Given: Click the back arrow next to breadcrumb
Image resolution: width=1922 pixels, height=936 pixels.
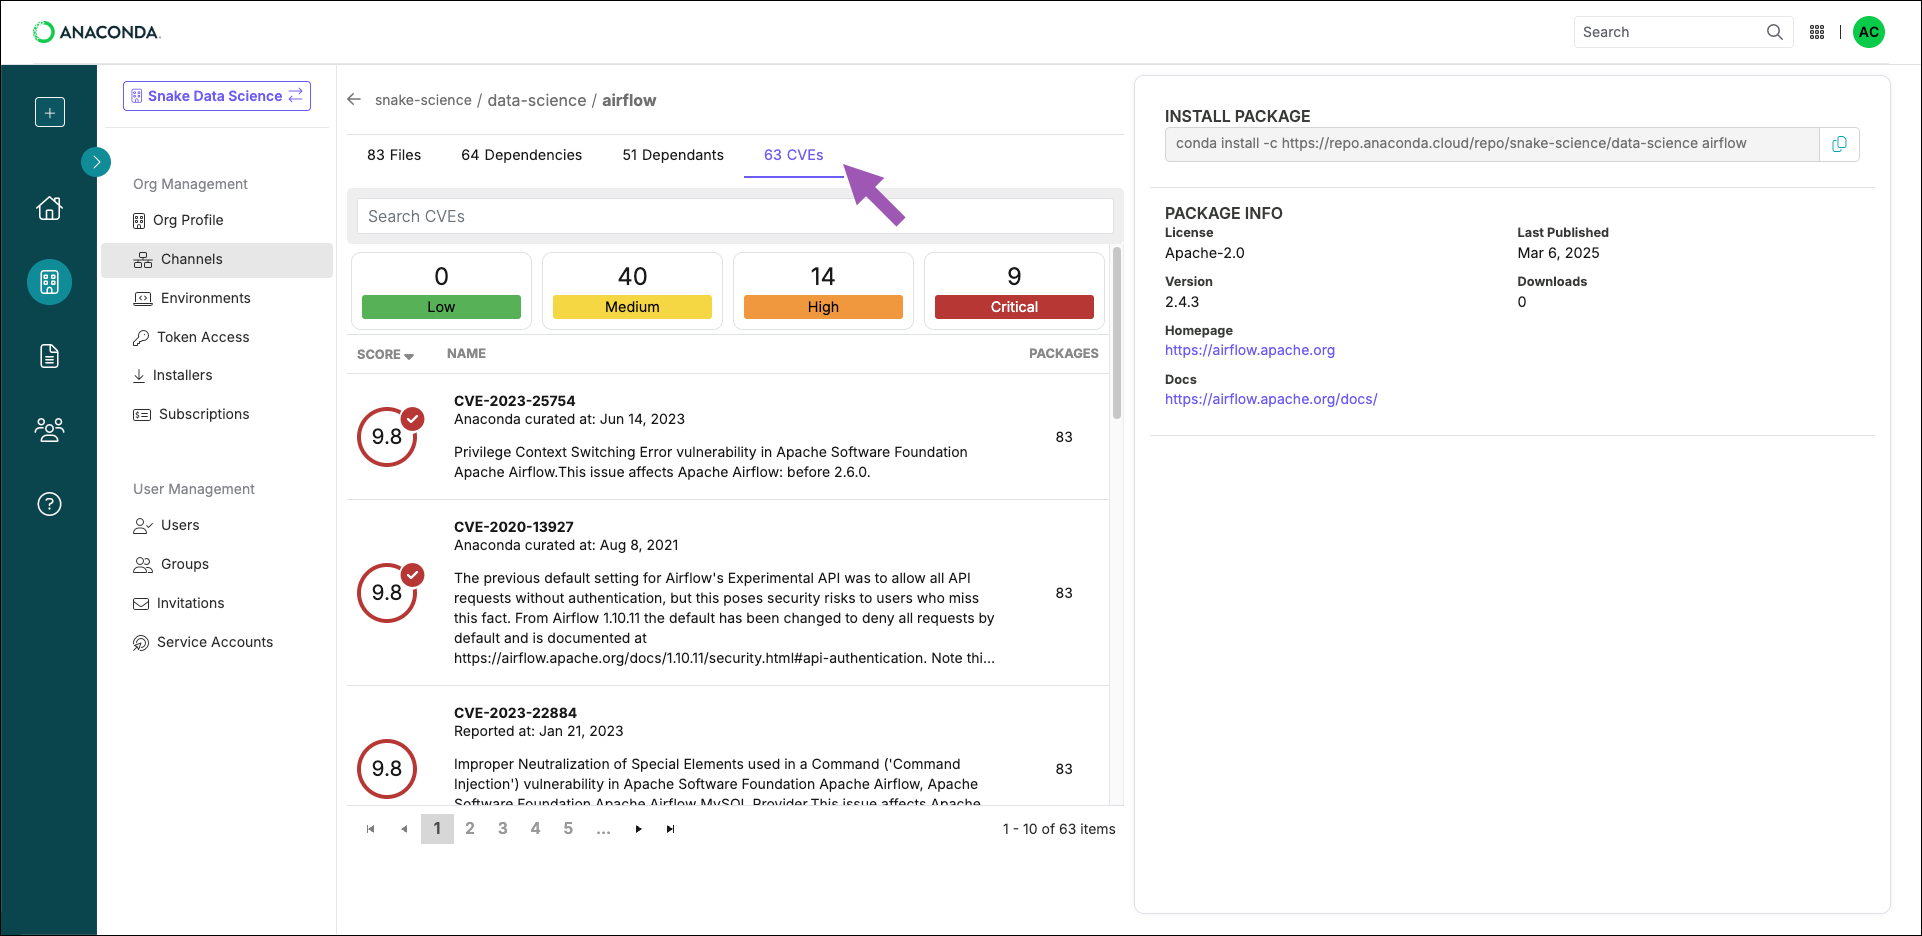Looking at the screenshot, I should point(353,100).
